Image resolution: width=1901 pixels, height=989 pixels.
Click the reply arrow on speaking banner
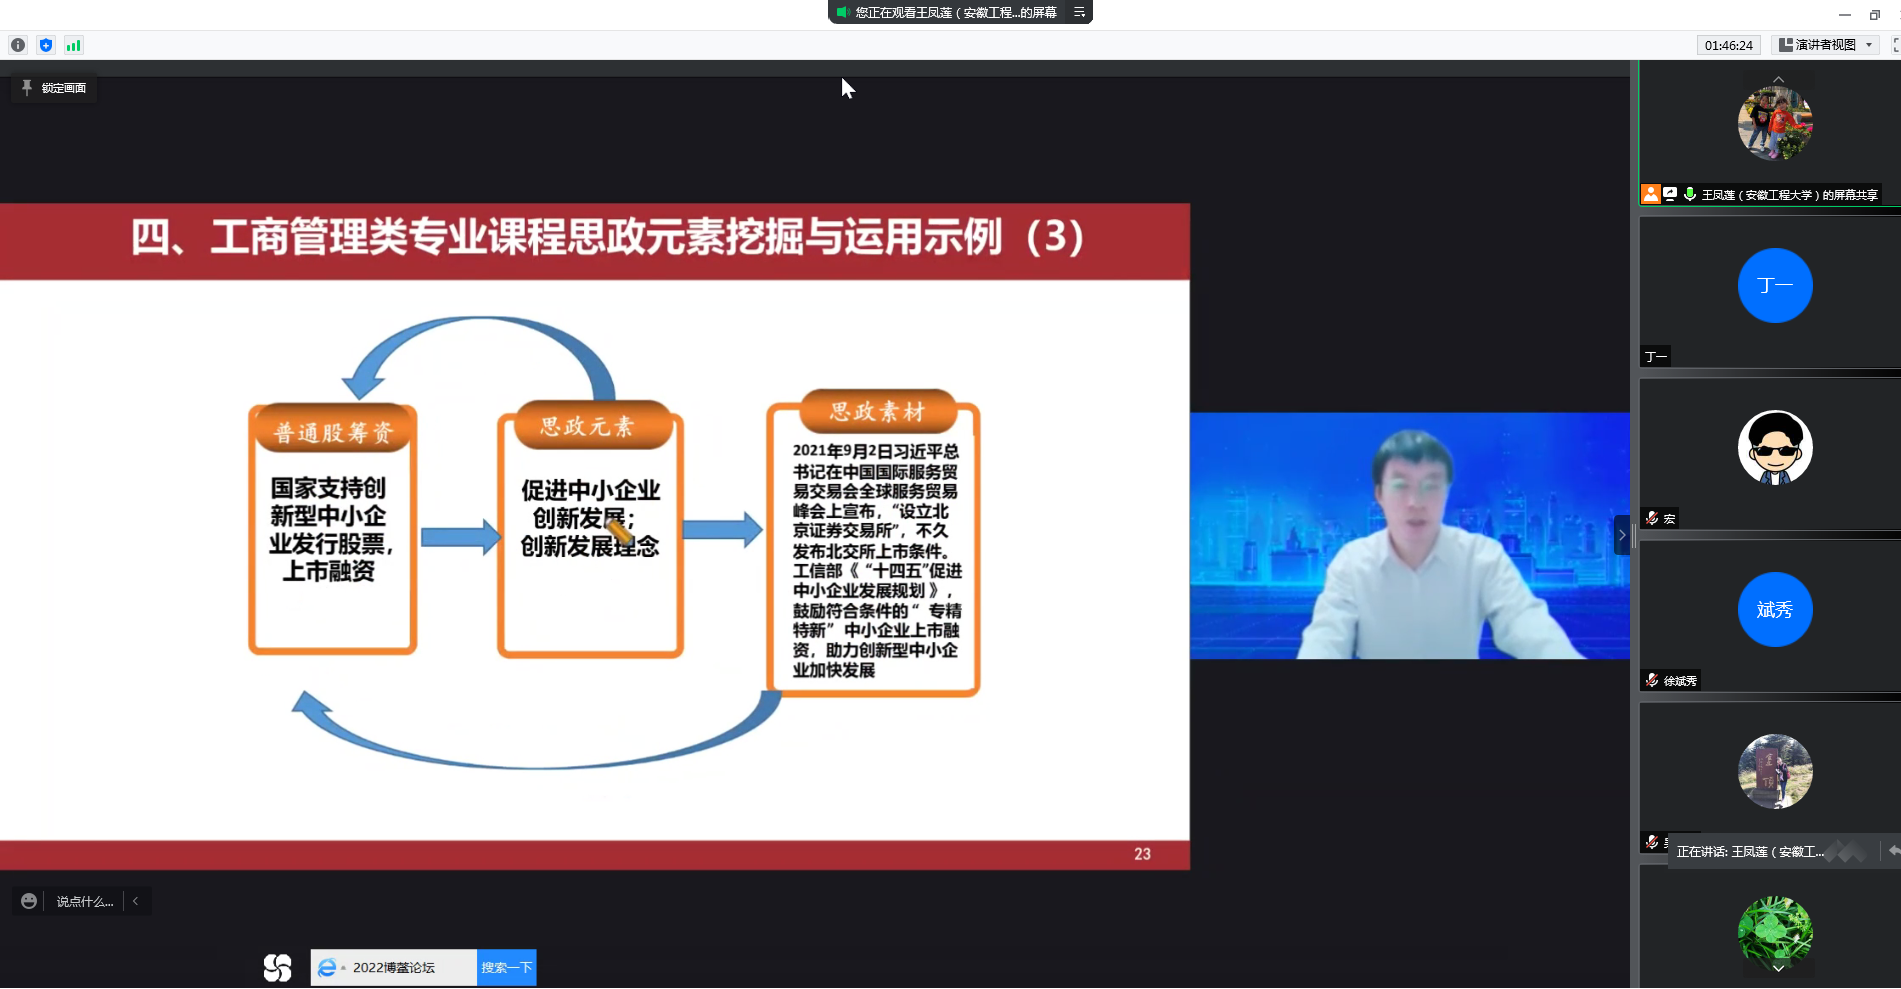[1892, 851]
